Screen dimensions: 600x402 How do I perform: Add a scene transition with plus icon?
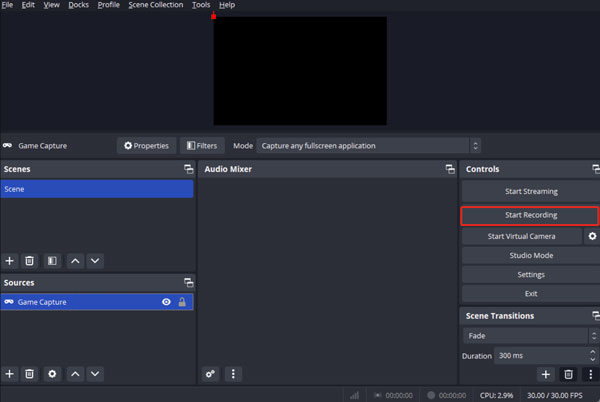point(546,374)
